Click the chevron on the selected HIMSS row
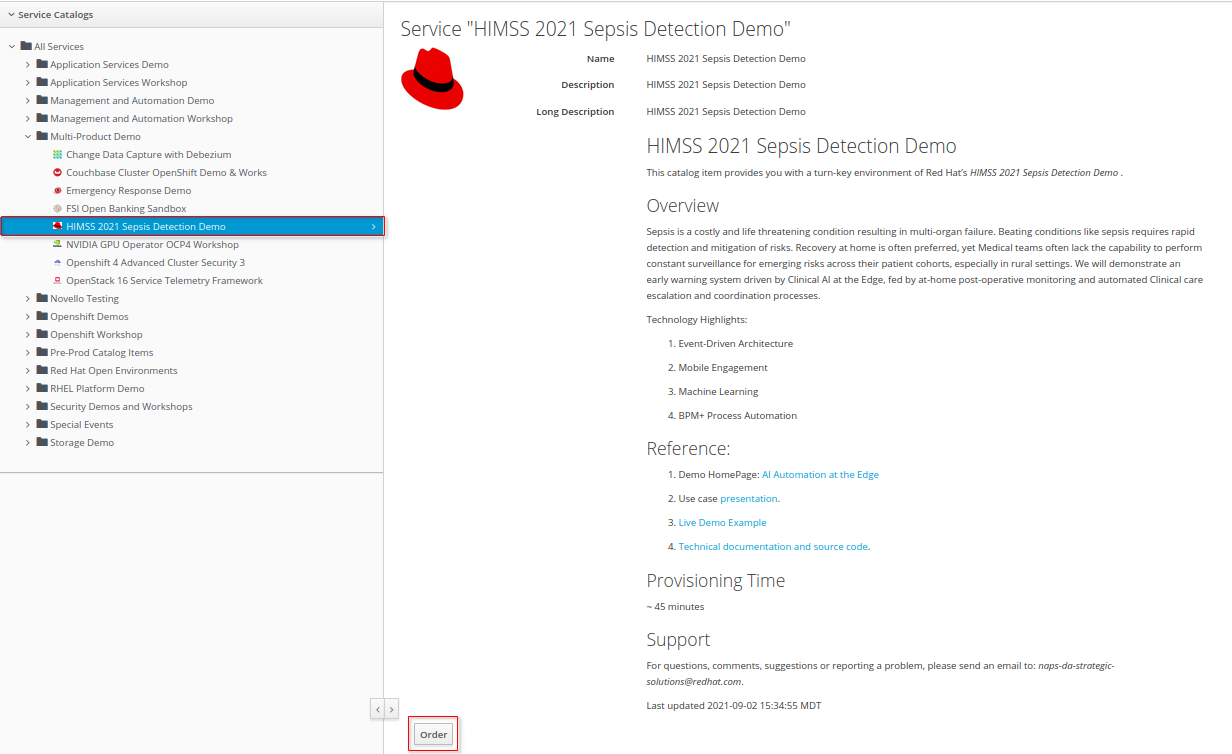Viewport: 1232px width, 754px height. coord(374,227)
